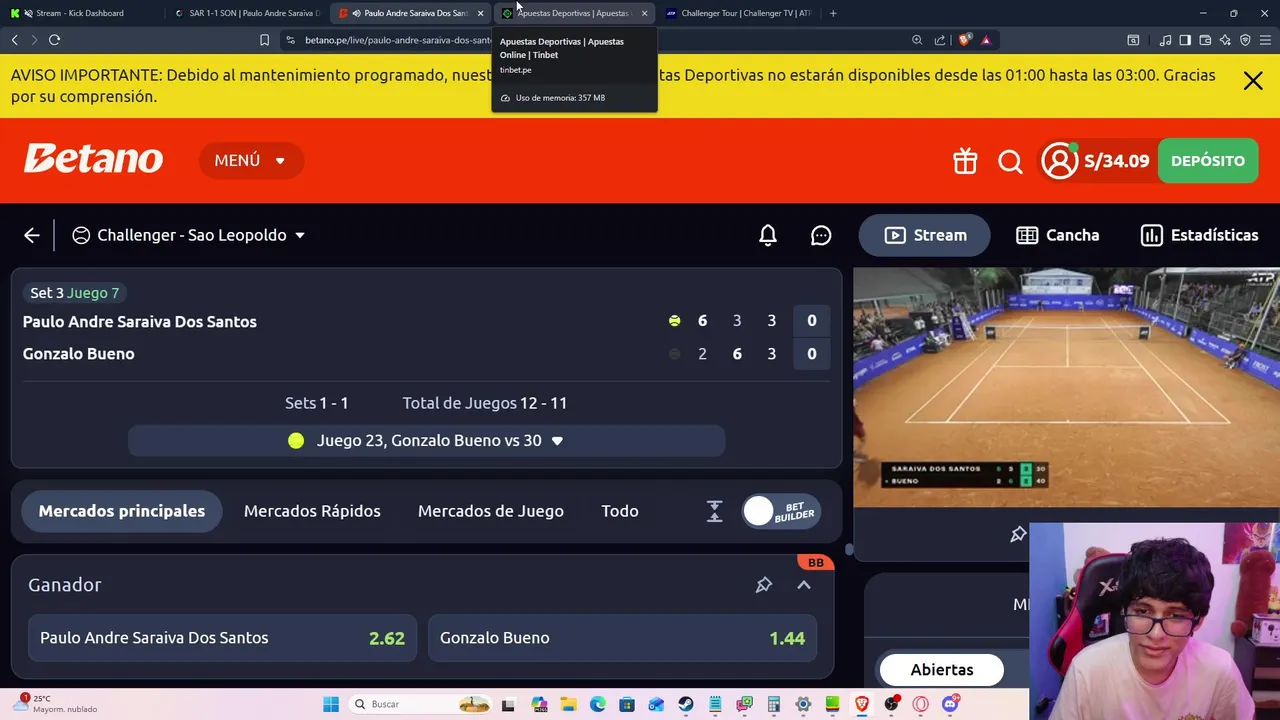Select Mercados Rápidos tab

click(312, 511)
